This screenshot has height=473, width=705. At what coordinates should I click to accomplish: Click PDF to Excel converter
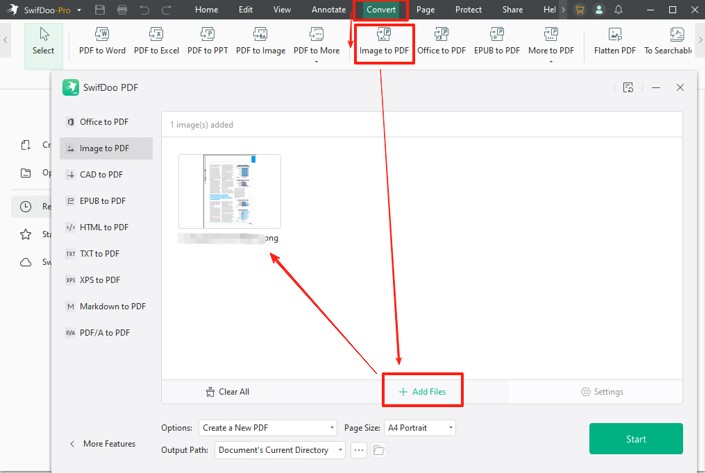(156, 41)
